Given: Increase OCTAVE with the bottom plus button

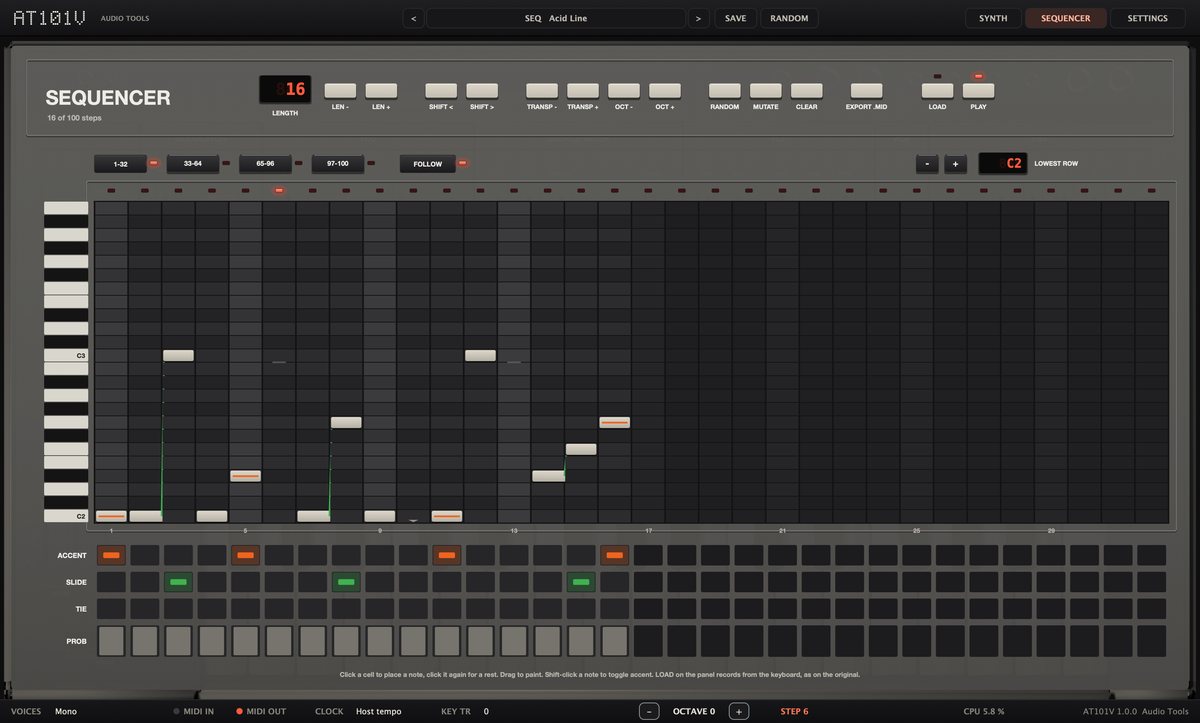Looking at the screenshot, I should pos(738,711).
